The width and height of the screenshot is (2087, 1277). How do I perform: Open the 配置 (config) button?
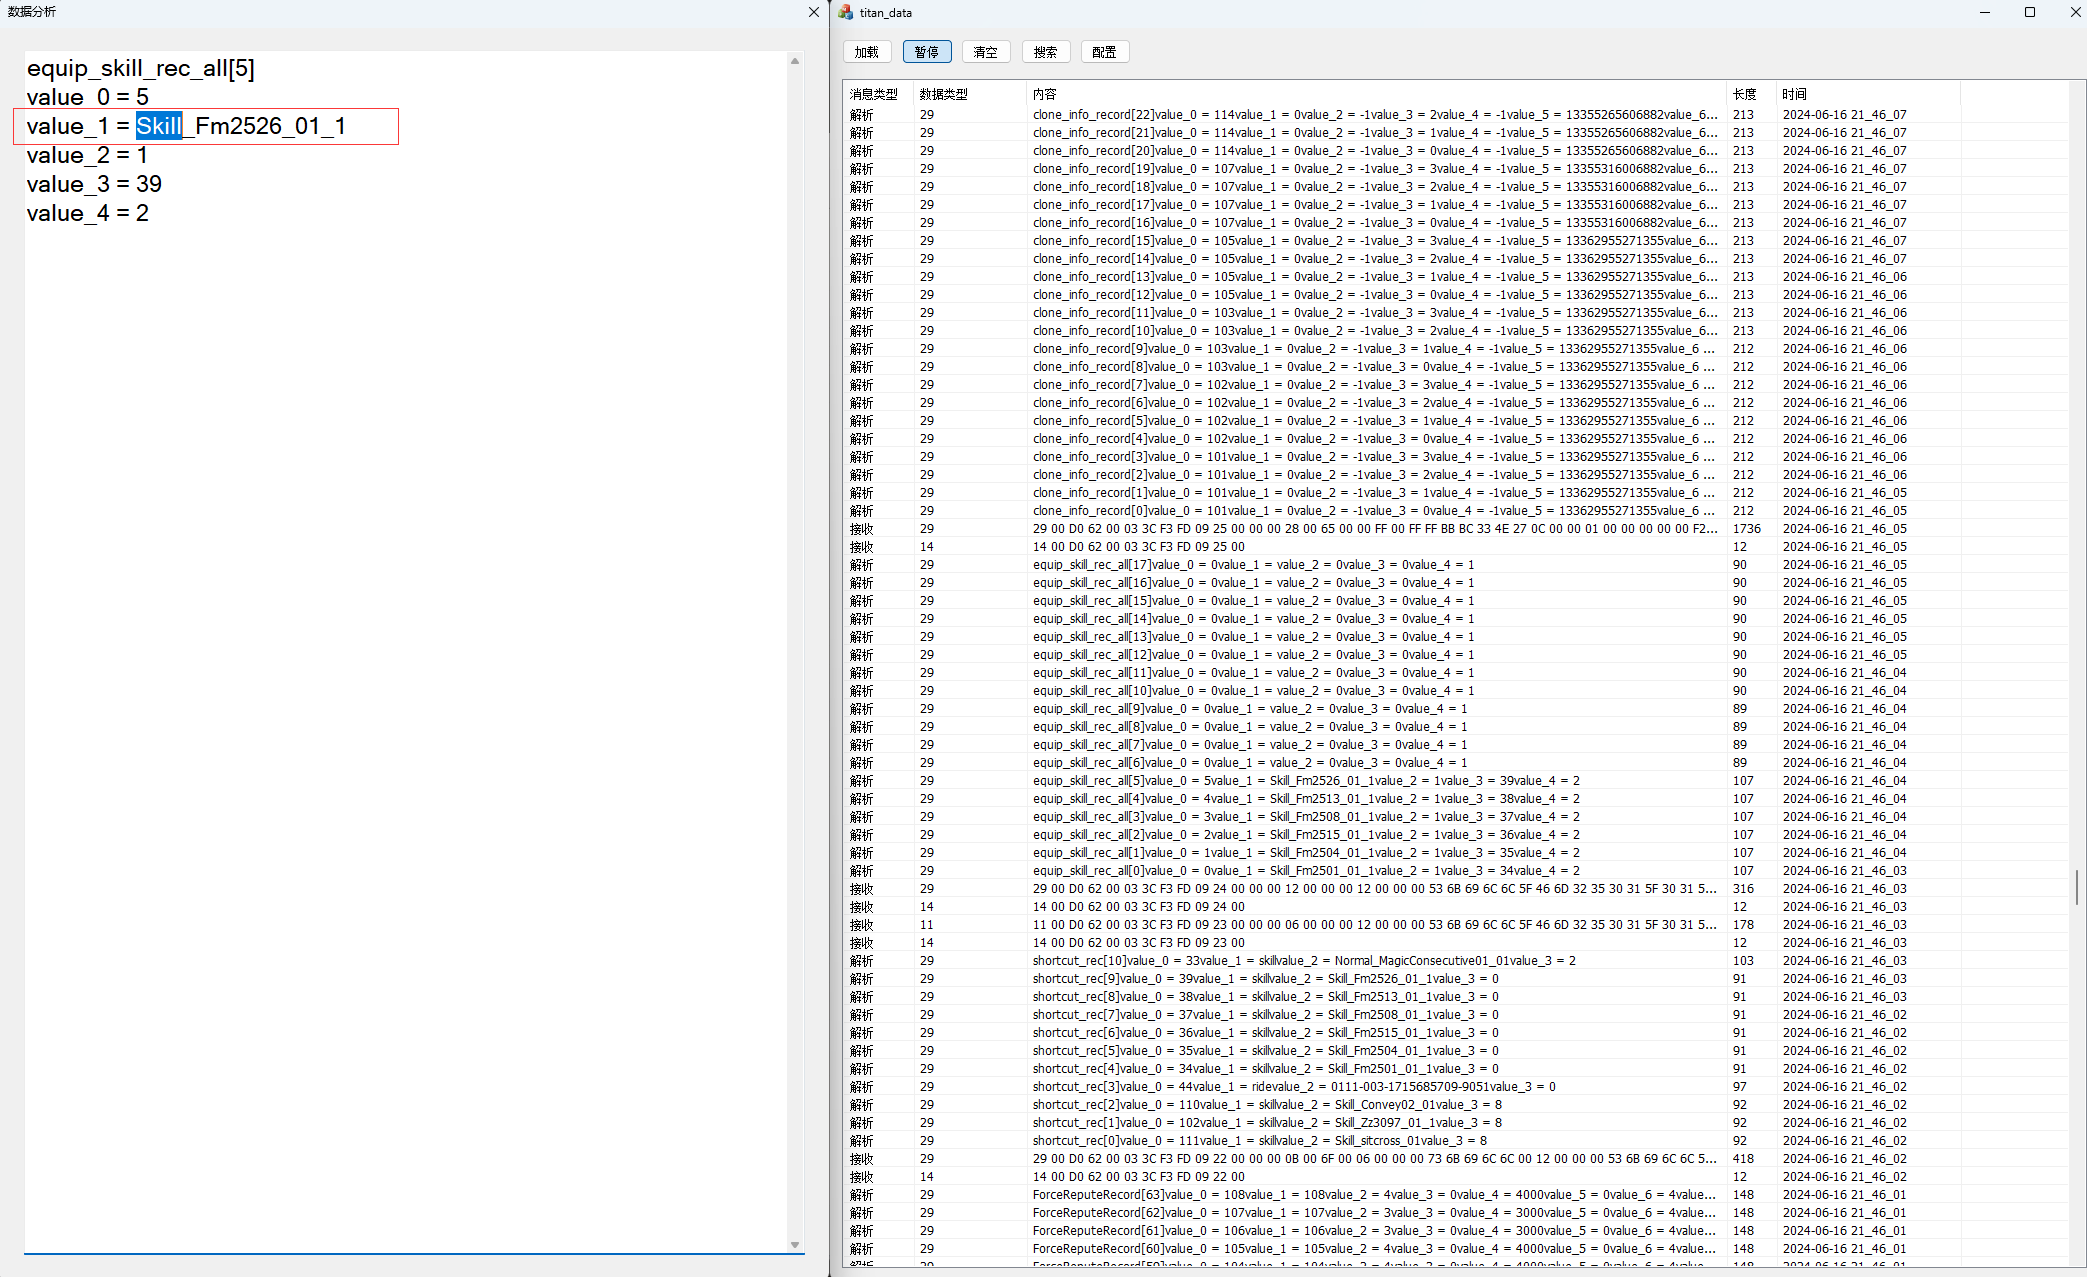coord(1104,52)
